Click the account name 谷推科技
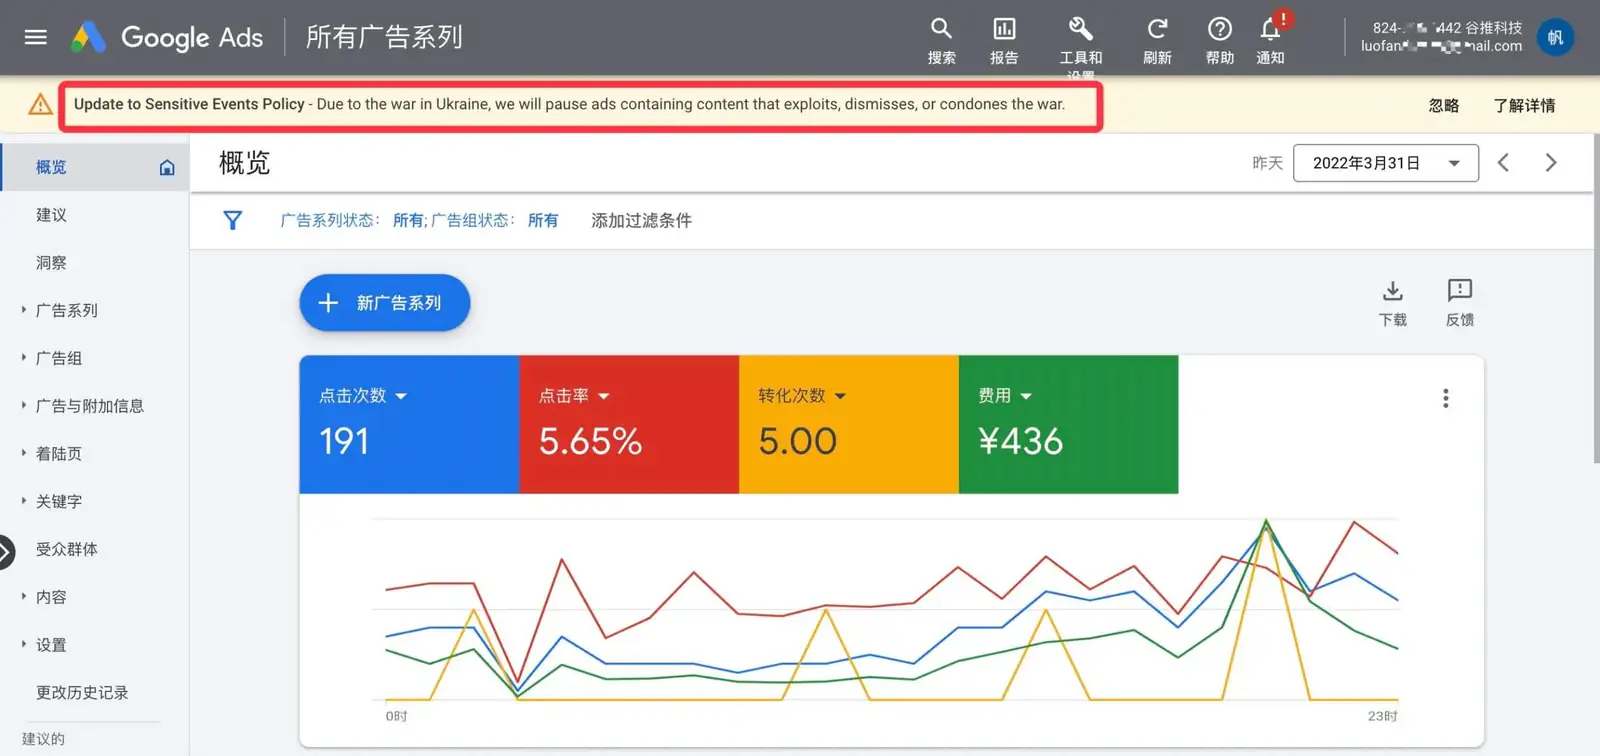1600x756 pixels. (x=1494, y=28)
